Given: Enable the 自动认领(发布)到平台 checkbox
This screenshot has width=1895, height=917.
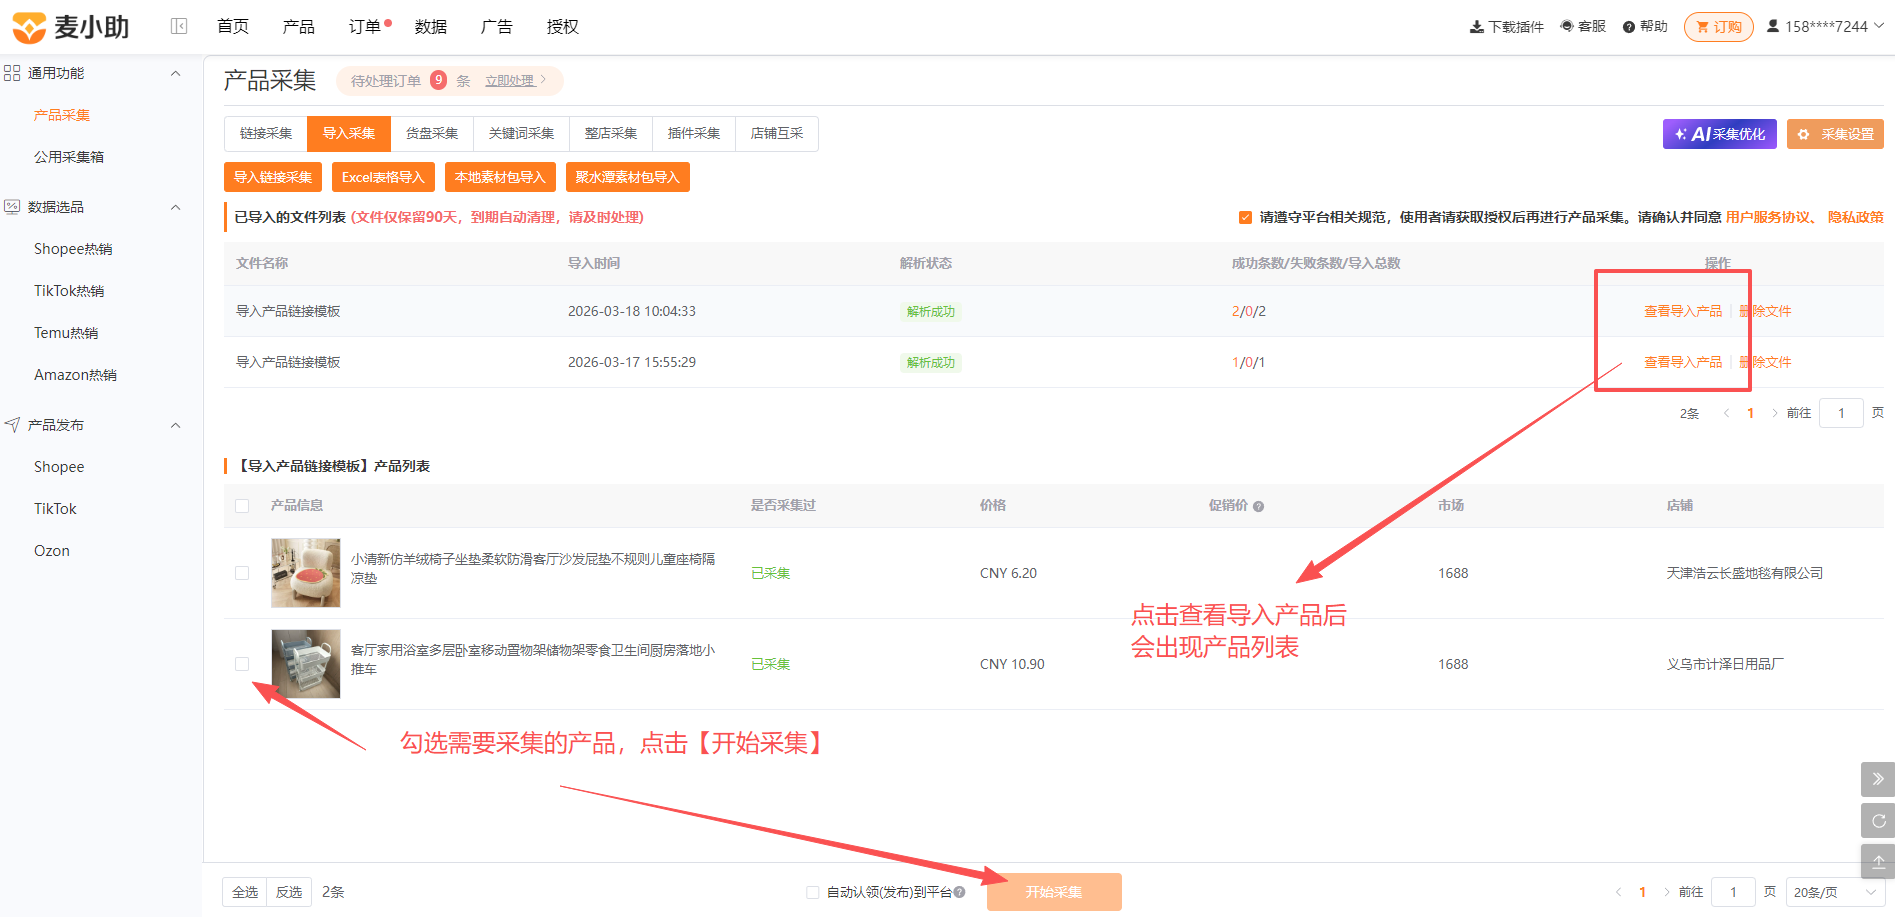Looking at the screenshot, I should point(813,892).
